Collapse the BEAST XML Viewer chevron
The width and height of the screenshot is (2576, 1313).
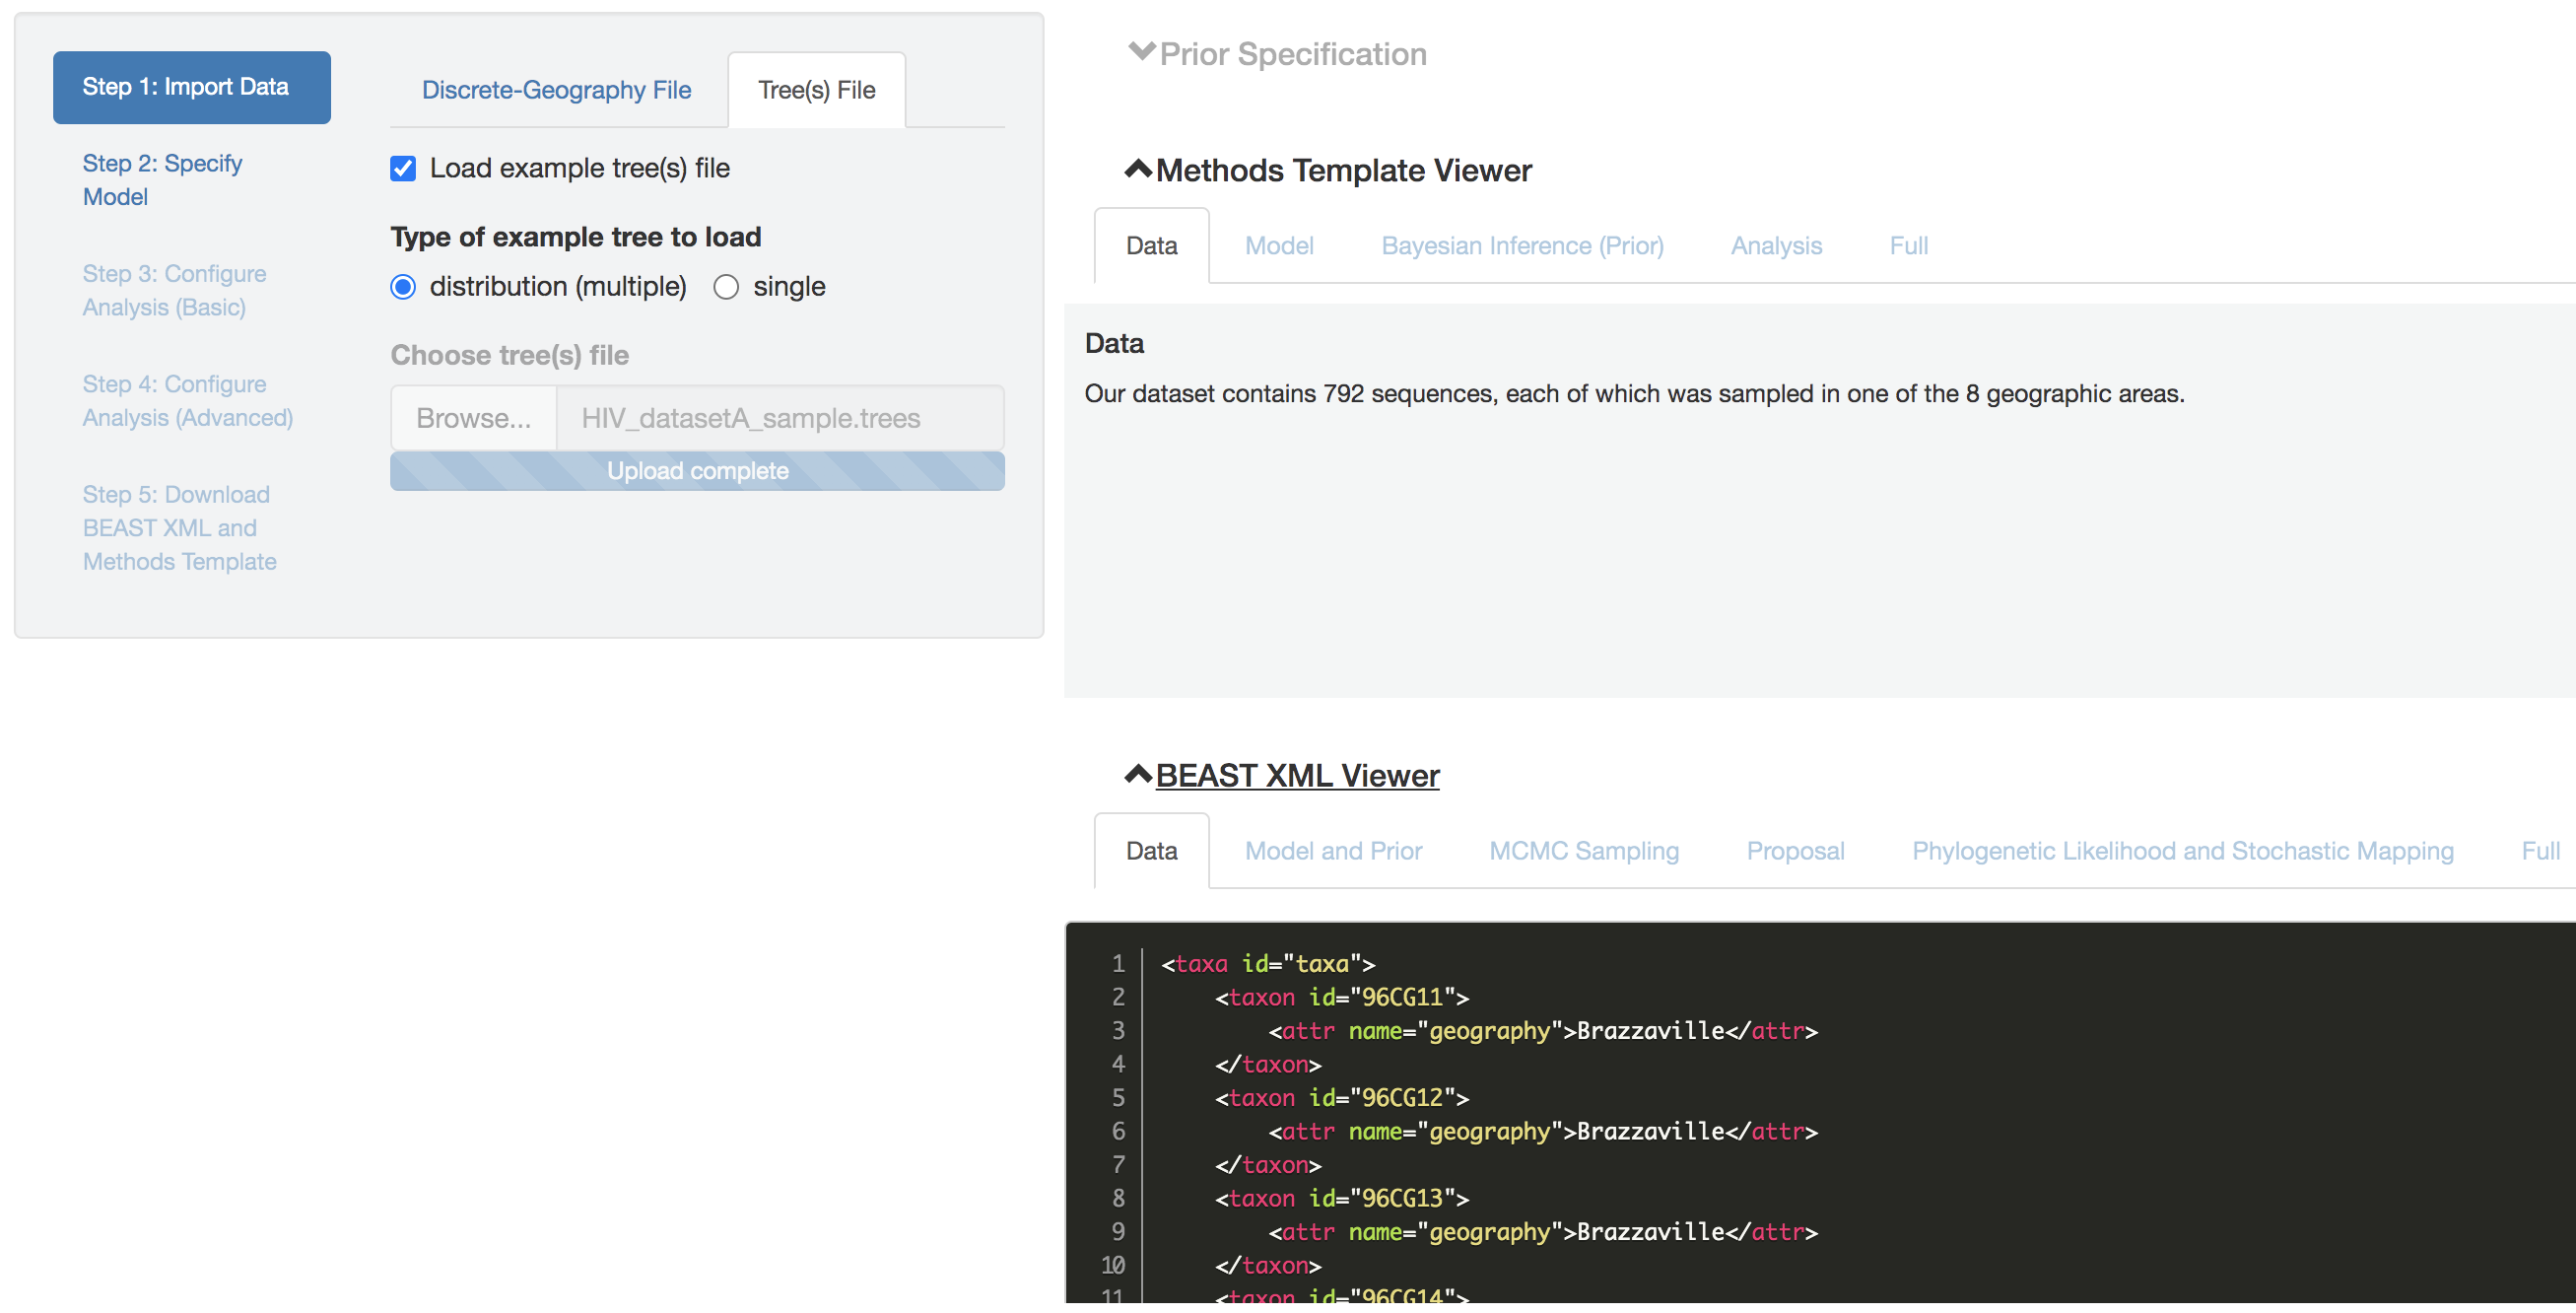tap(1138, 774)
